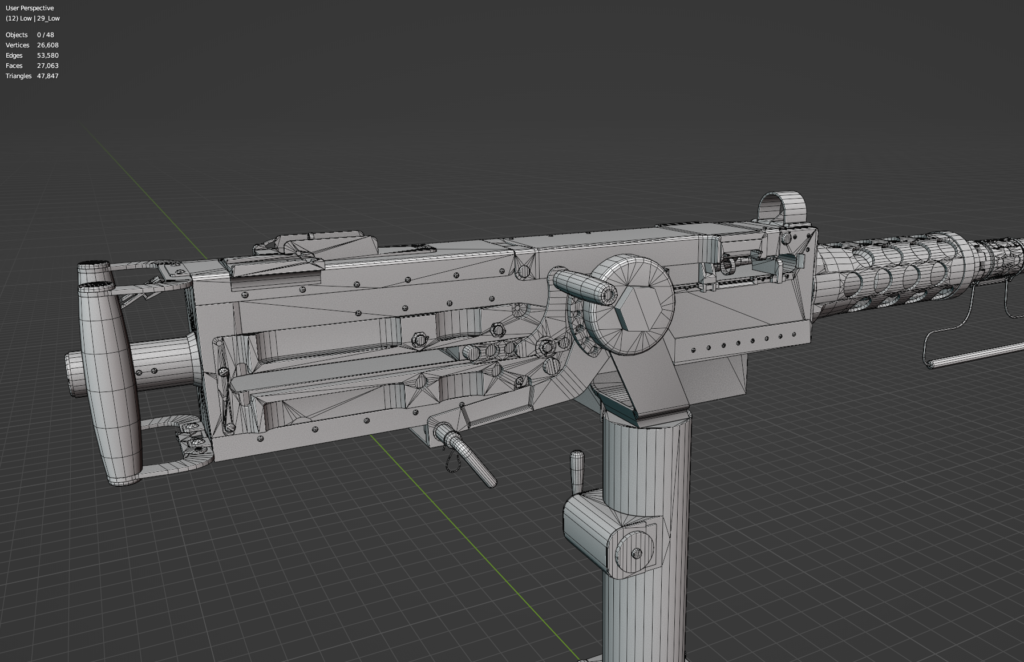
Task: Click the "27,063" faces value
Action: pyautogui.click(x=48, y=65)
